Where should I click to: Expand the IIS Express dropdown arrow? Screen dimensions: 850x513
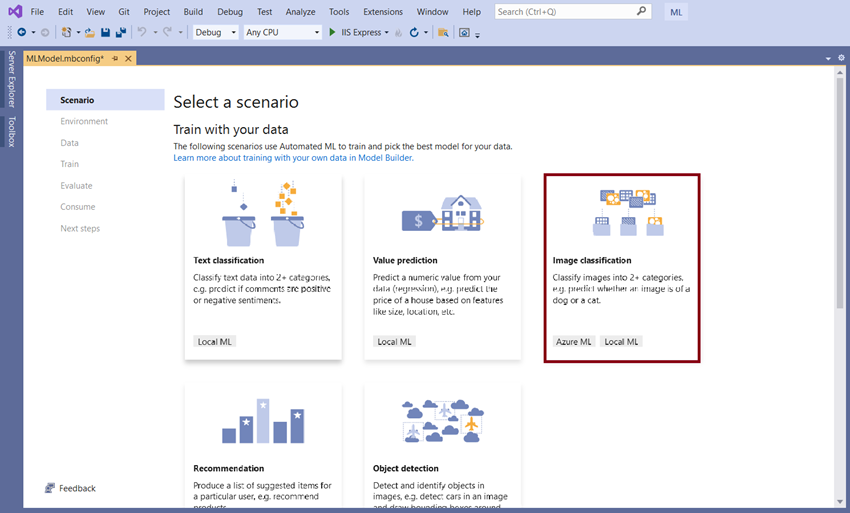(x=387, y=33)
